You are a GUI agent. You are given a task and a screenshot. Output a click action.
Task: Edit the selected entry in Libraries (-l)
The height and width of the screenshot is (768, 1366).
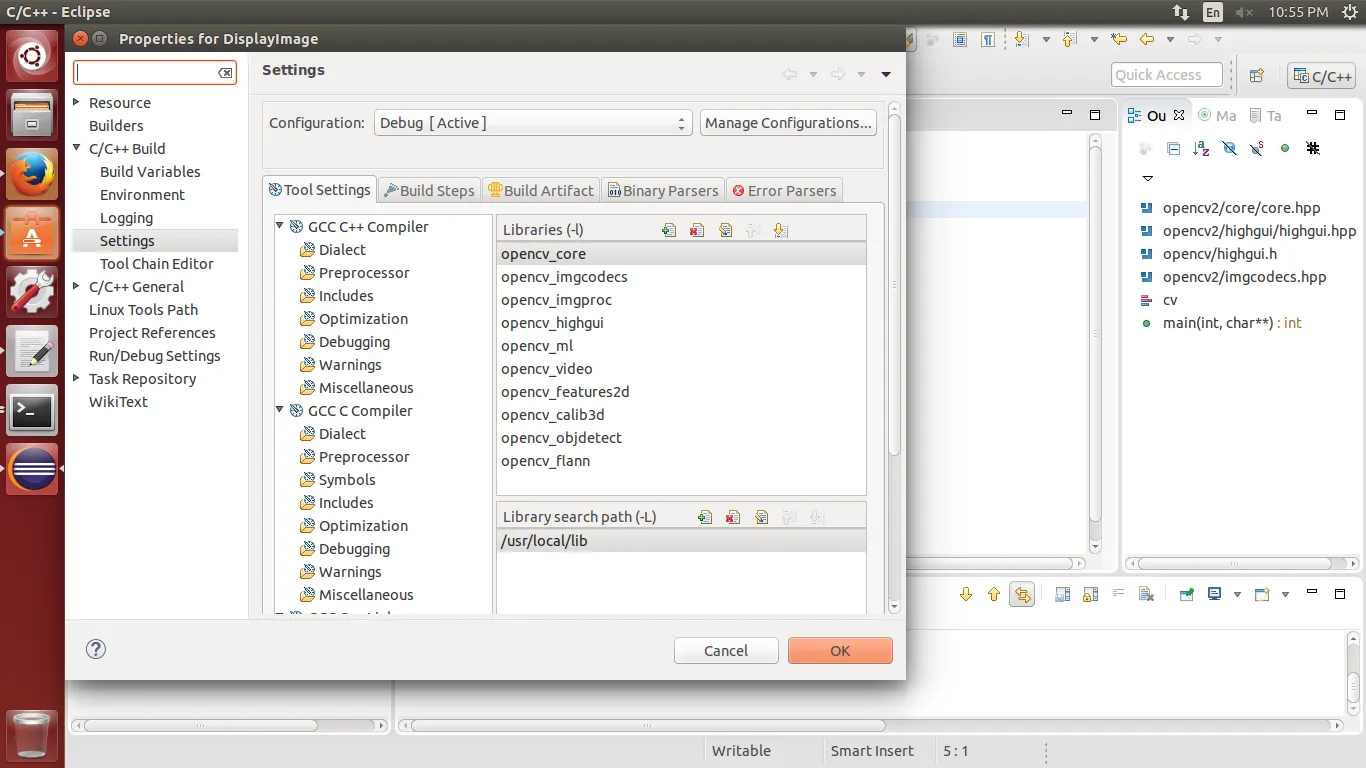[x=725, y=230]
